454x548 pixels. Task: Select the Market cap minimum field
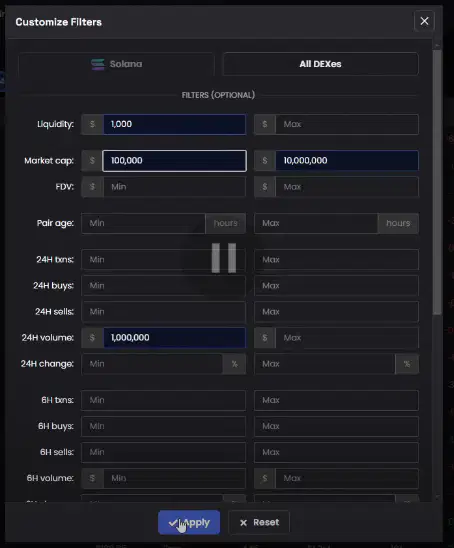[174, 161]
